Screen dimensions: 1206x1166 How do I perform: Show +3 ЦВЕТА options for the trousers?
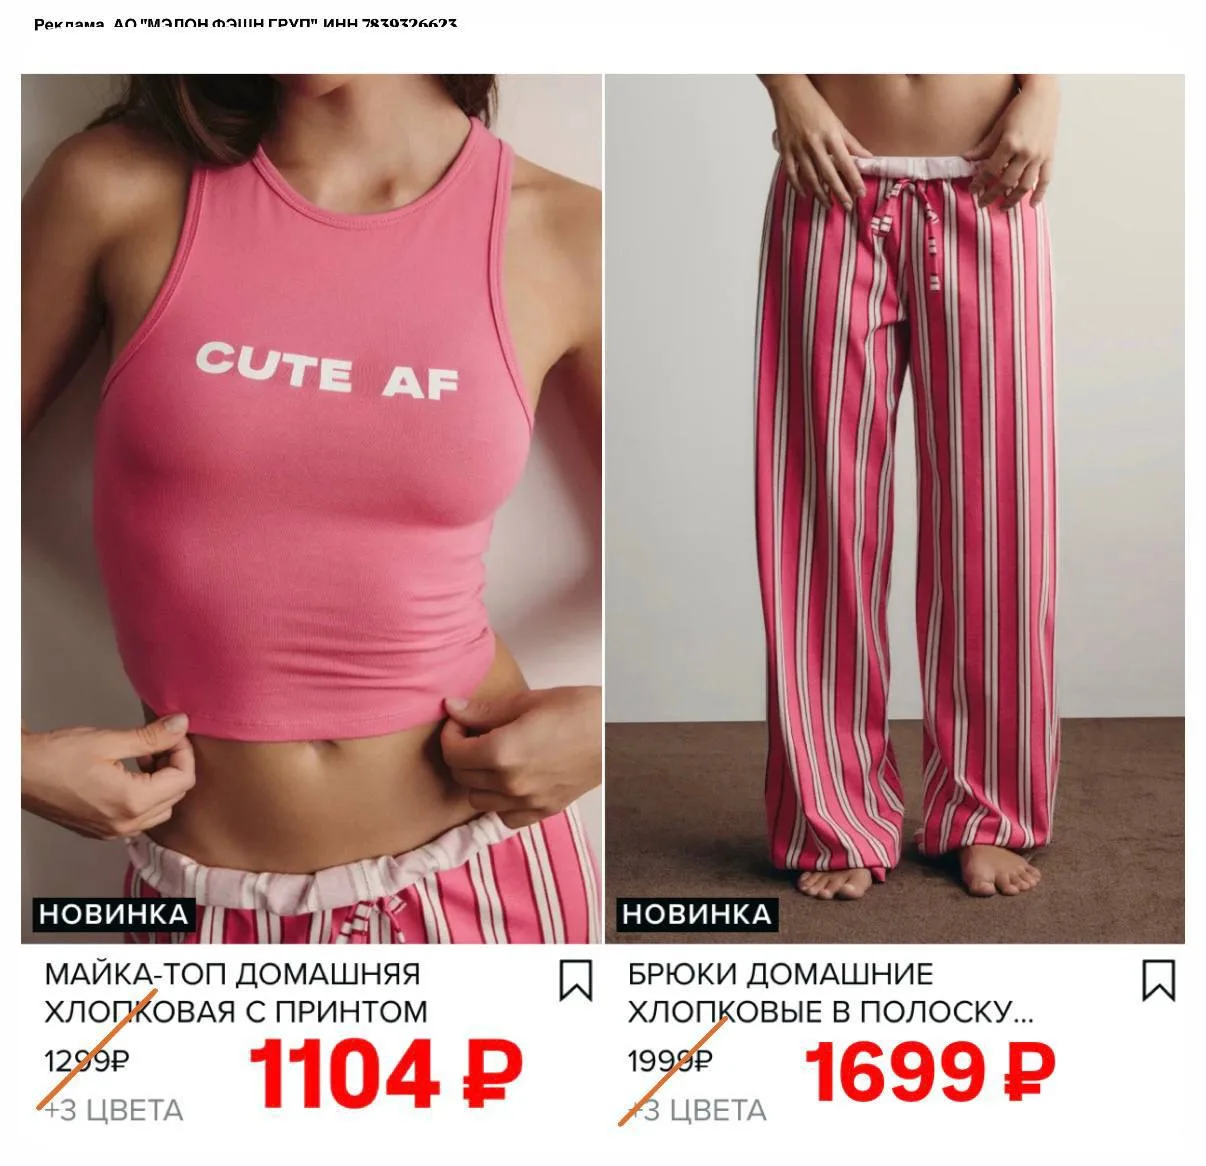697,1111
